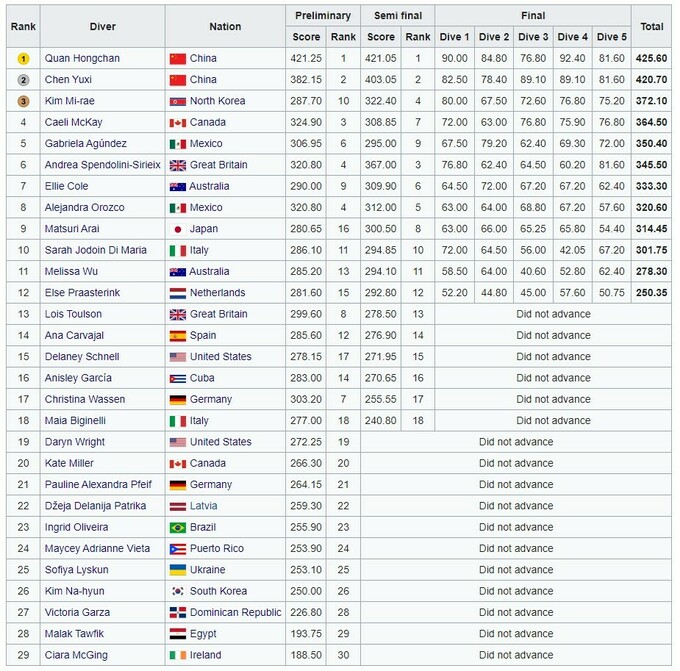
Task: Click the Puerto Rico flag icon
Action: [178, 549]
